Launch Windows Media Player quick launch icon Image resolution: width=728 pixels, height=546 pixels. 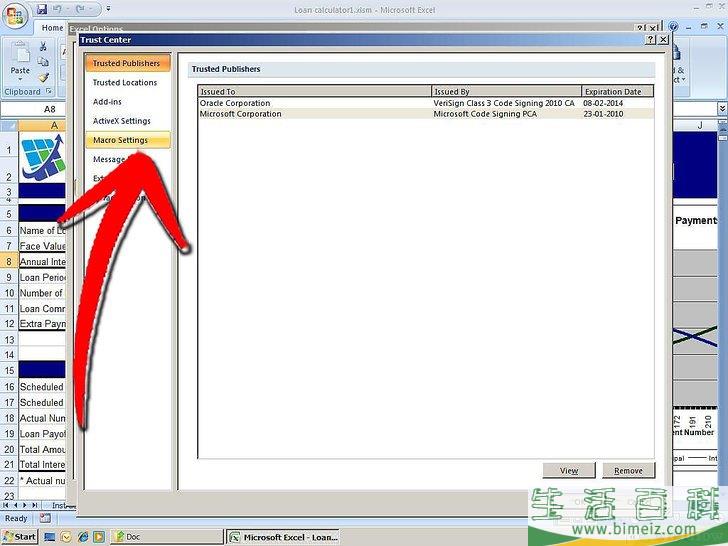(x=99, y=537)
